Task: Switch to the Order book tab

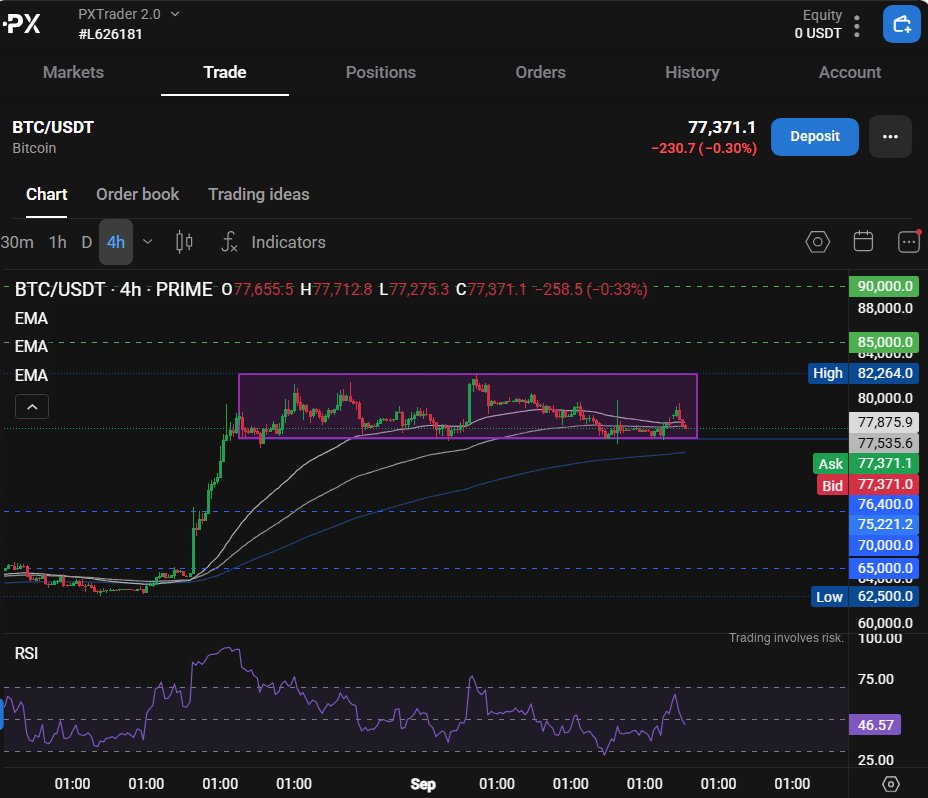Action: coord(137,194)
